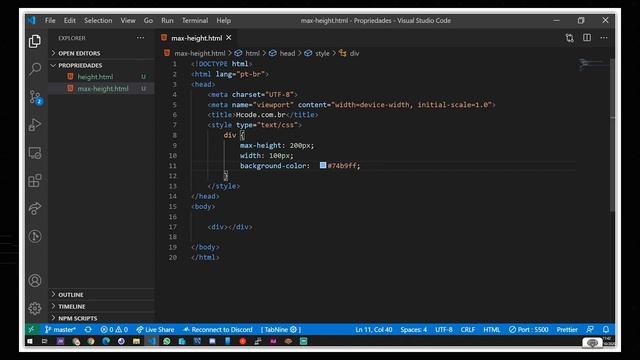Viewport: 640px width, 360px height.
Task: Click the editor minimap
Action: [x=592, y=64]
